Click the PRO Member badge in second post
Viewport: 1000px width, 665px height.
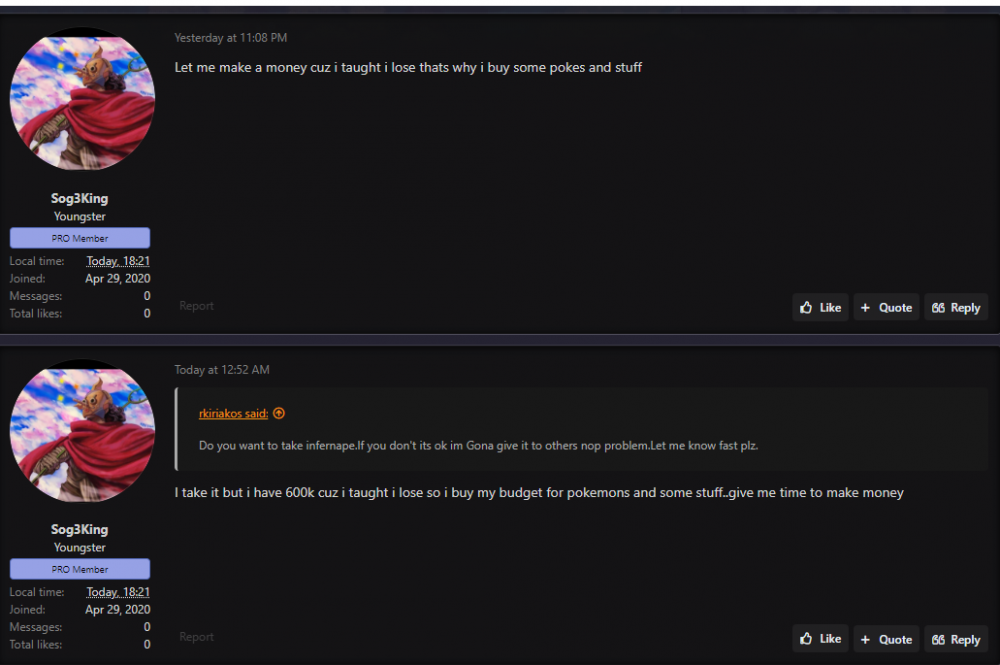pos(80,569)
